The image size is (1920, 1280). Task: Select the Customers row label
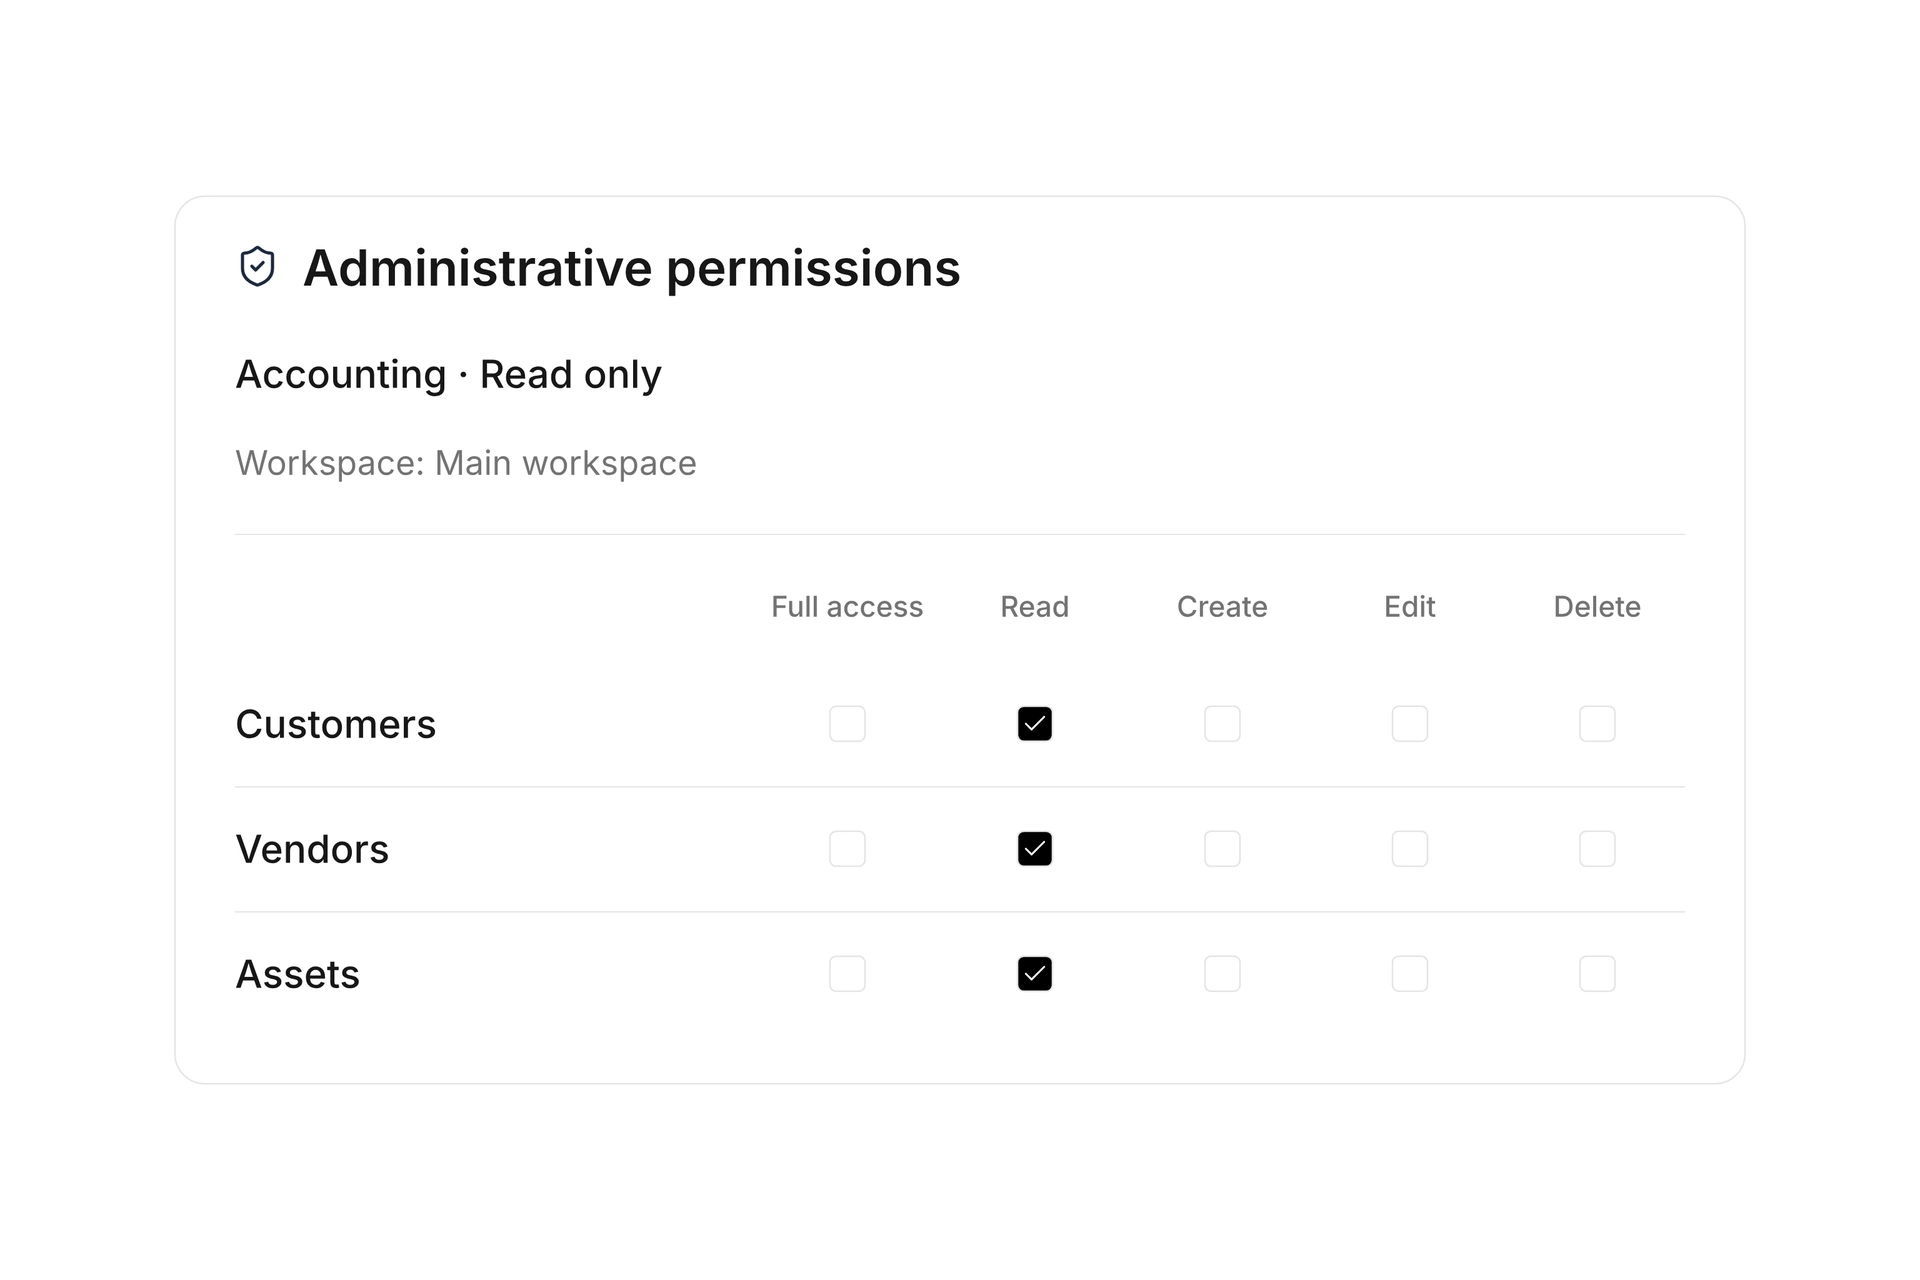[x=336, y=724]
